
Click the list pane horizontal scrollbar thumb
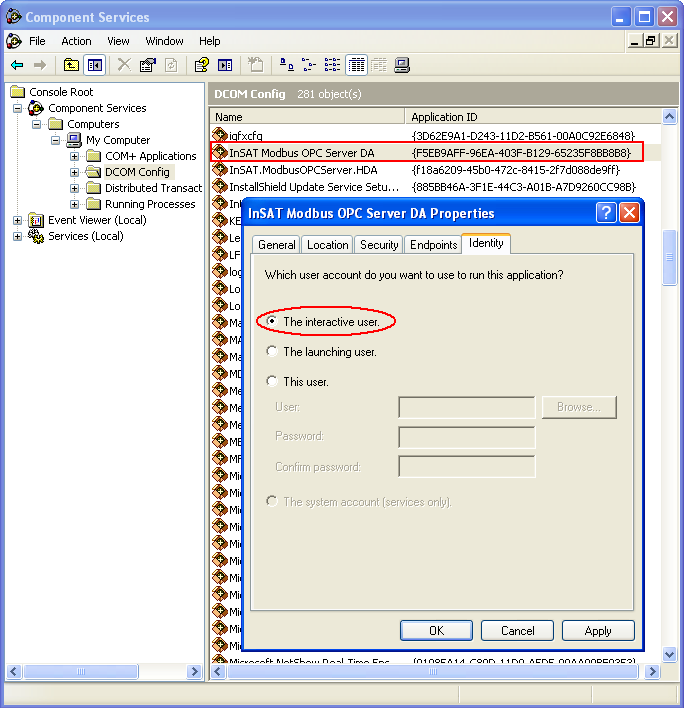point(433,671)
